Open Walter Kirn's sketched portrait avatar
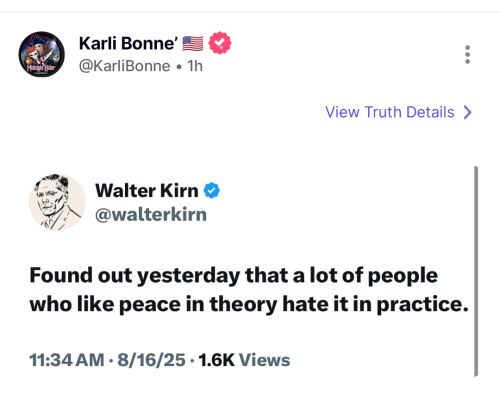The image size is (500, 397). click(x=57, y=202)
